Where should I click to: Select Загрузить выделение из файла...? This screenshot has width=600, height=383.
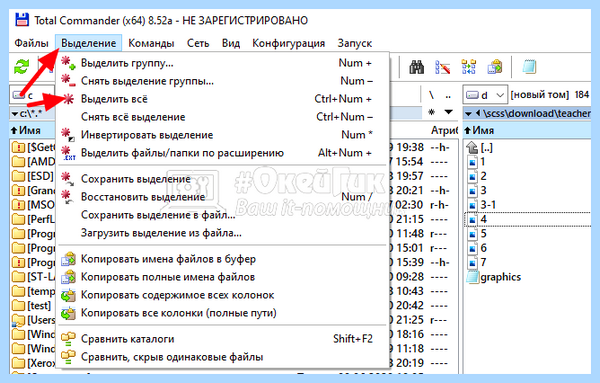pyautogui.click(x=223, y=233)
